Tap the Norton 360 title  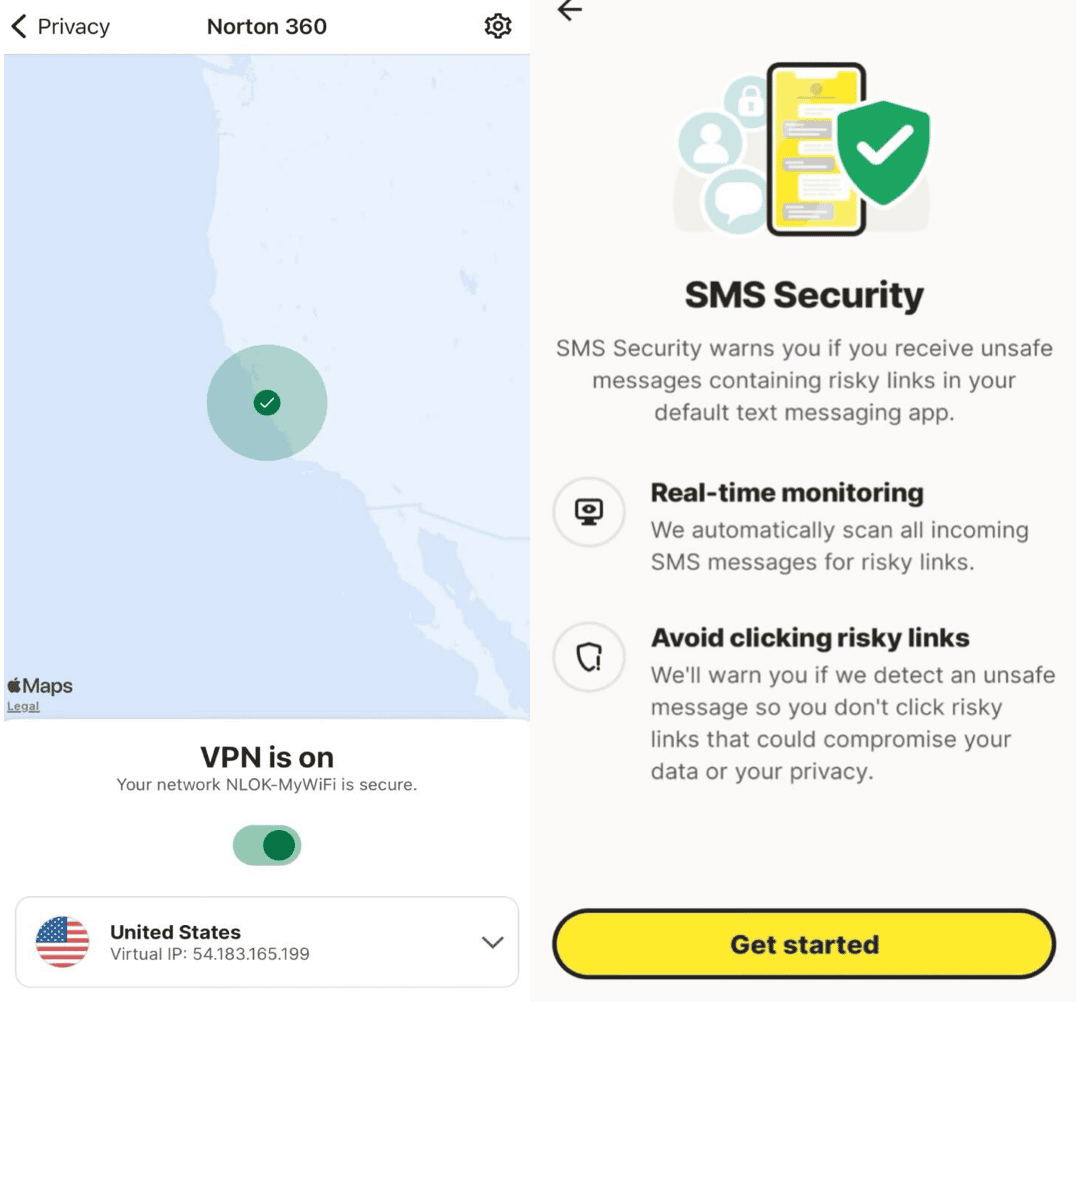267,27
